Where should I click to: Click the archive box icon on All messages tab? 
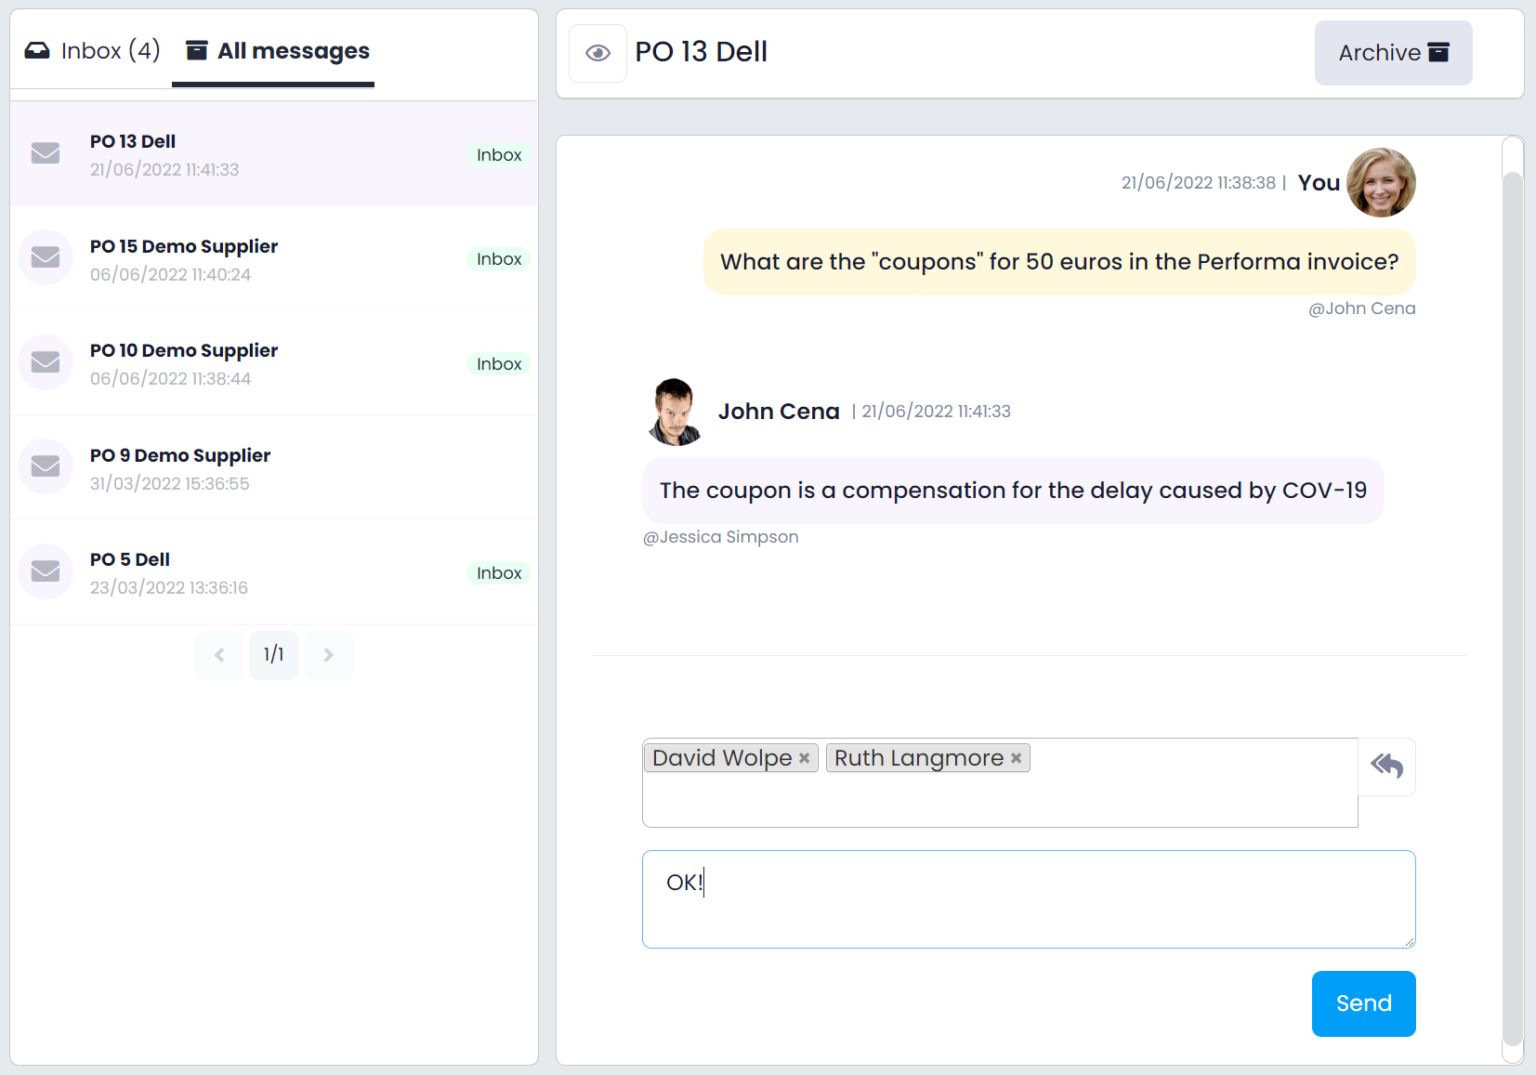pos(196,49)
